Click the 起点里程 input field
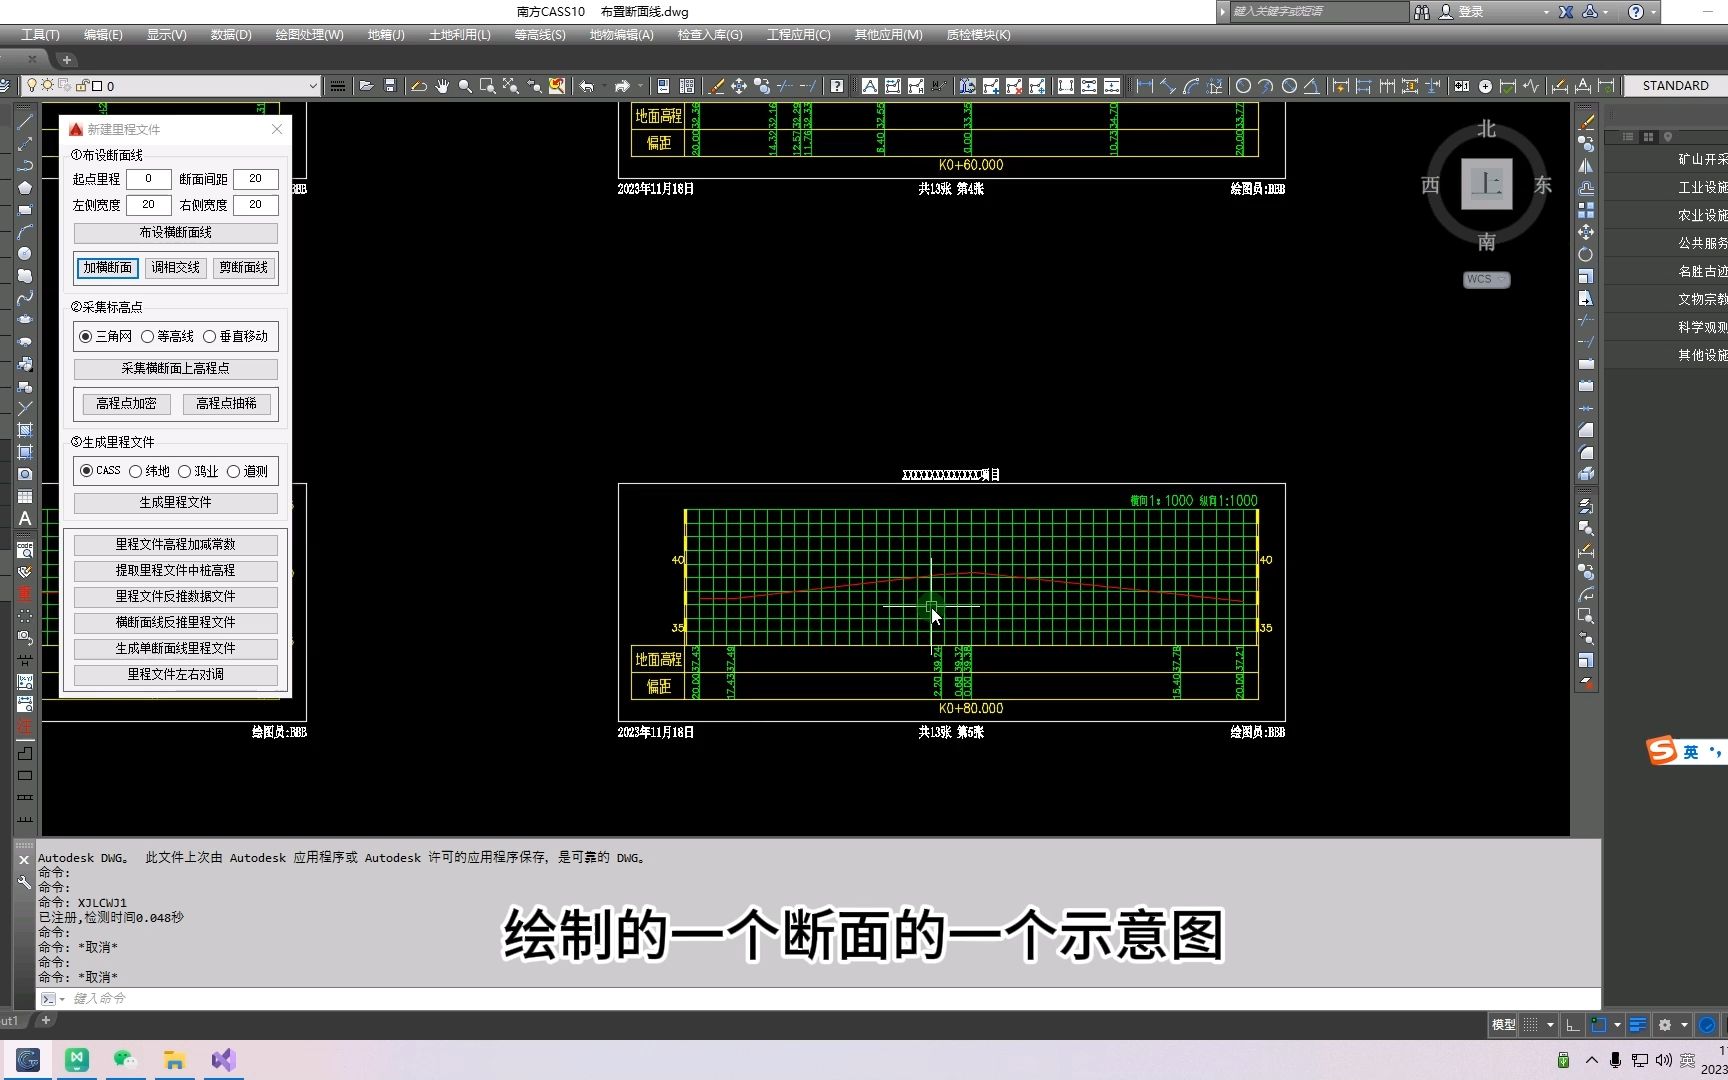 tap(148, 179)
